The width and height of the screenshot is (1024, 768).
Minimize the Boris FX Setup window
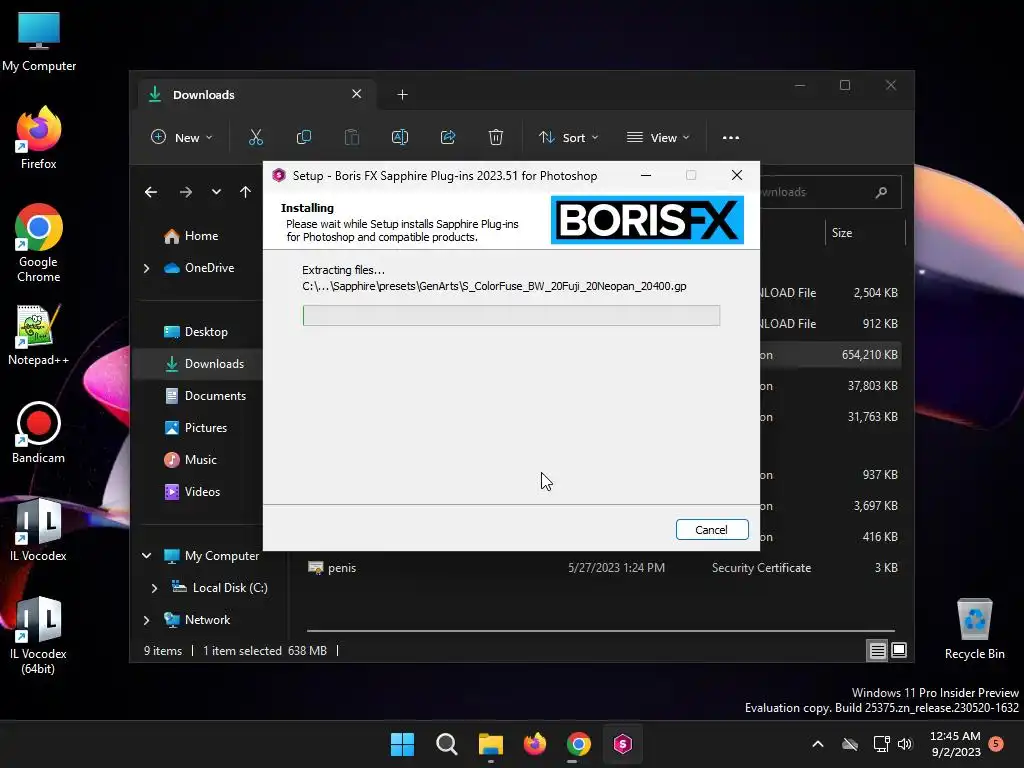[646, 175]
